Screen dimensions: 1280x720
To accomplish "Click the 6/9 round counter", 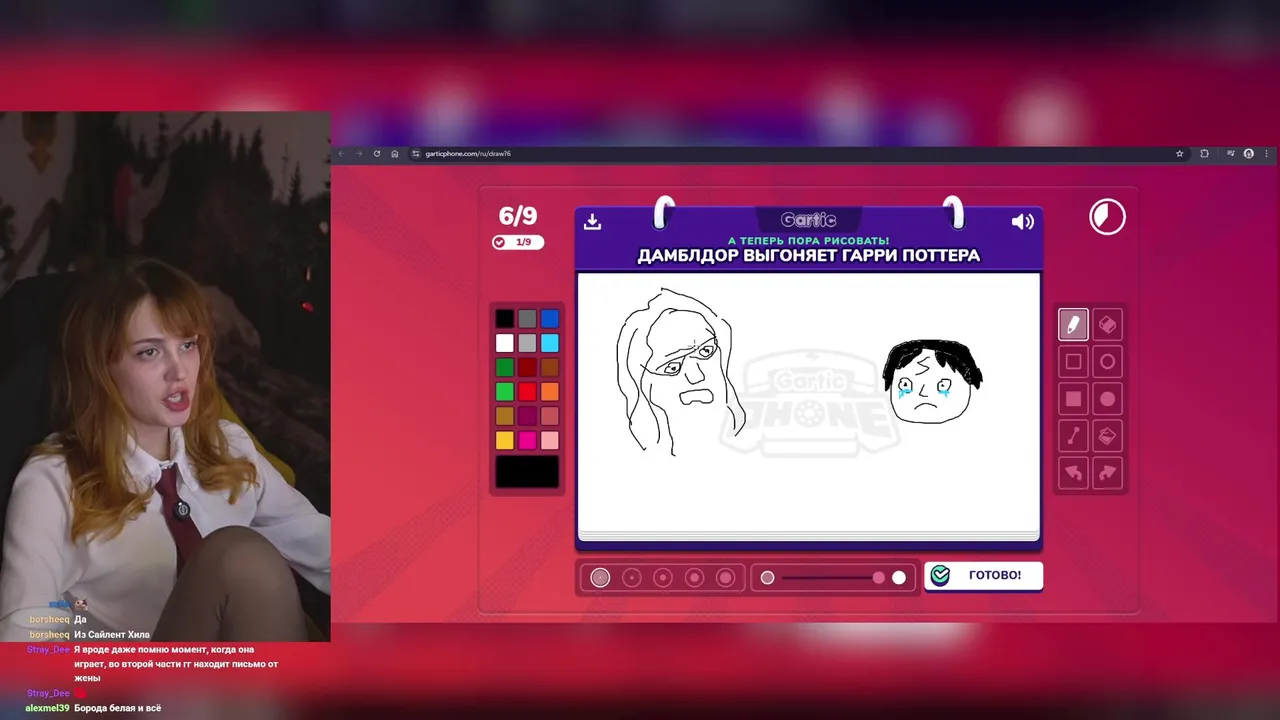I will point(518,216).
